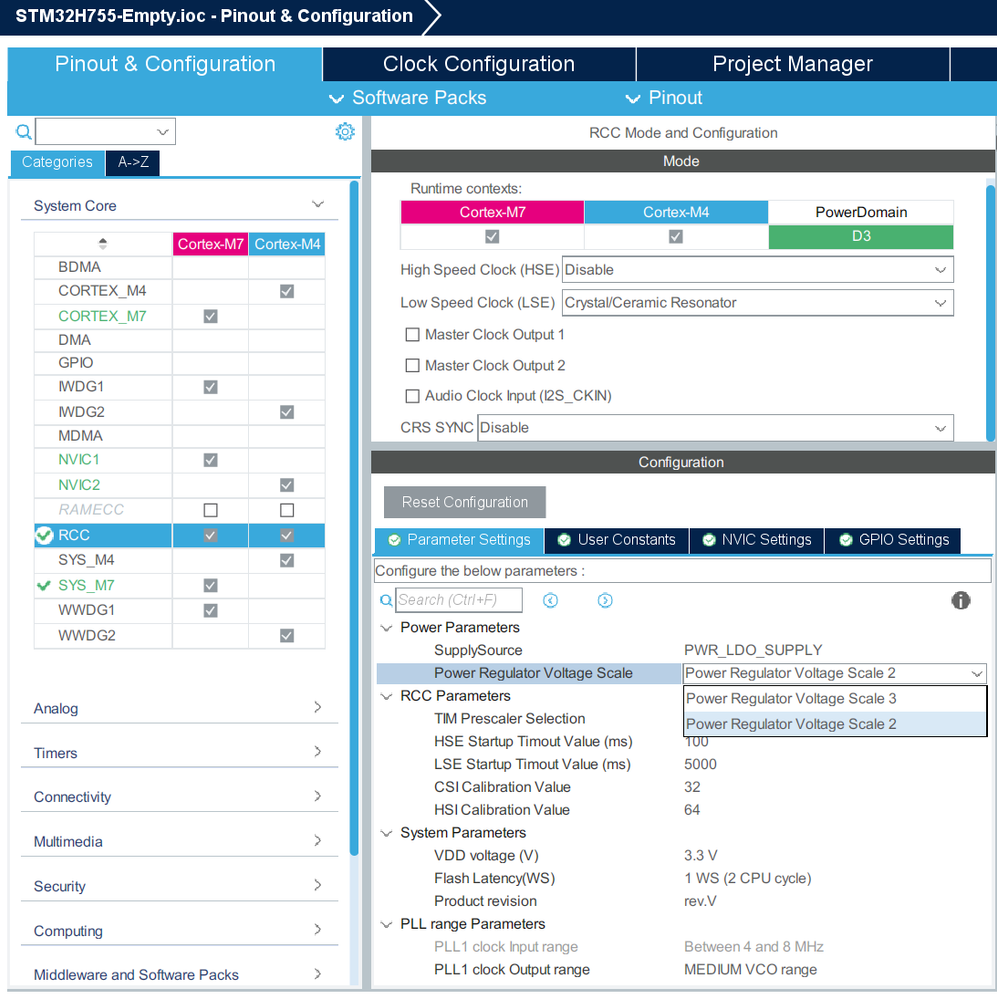Show parameter information with the info icon

(961, 600)
